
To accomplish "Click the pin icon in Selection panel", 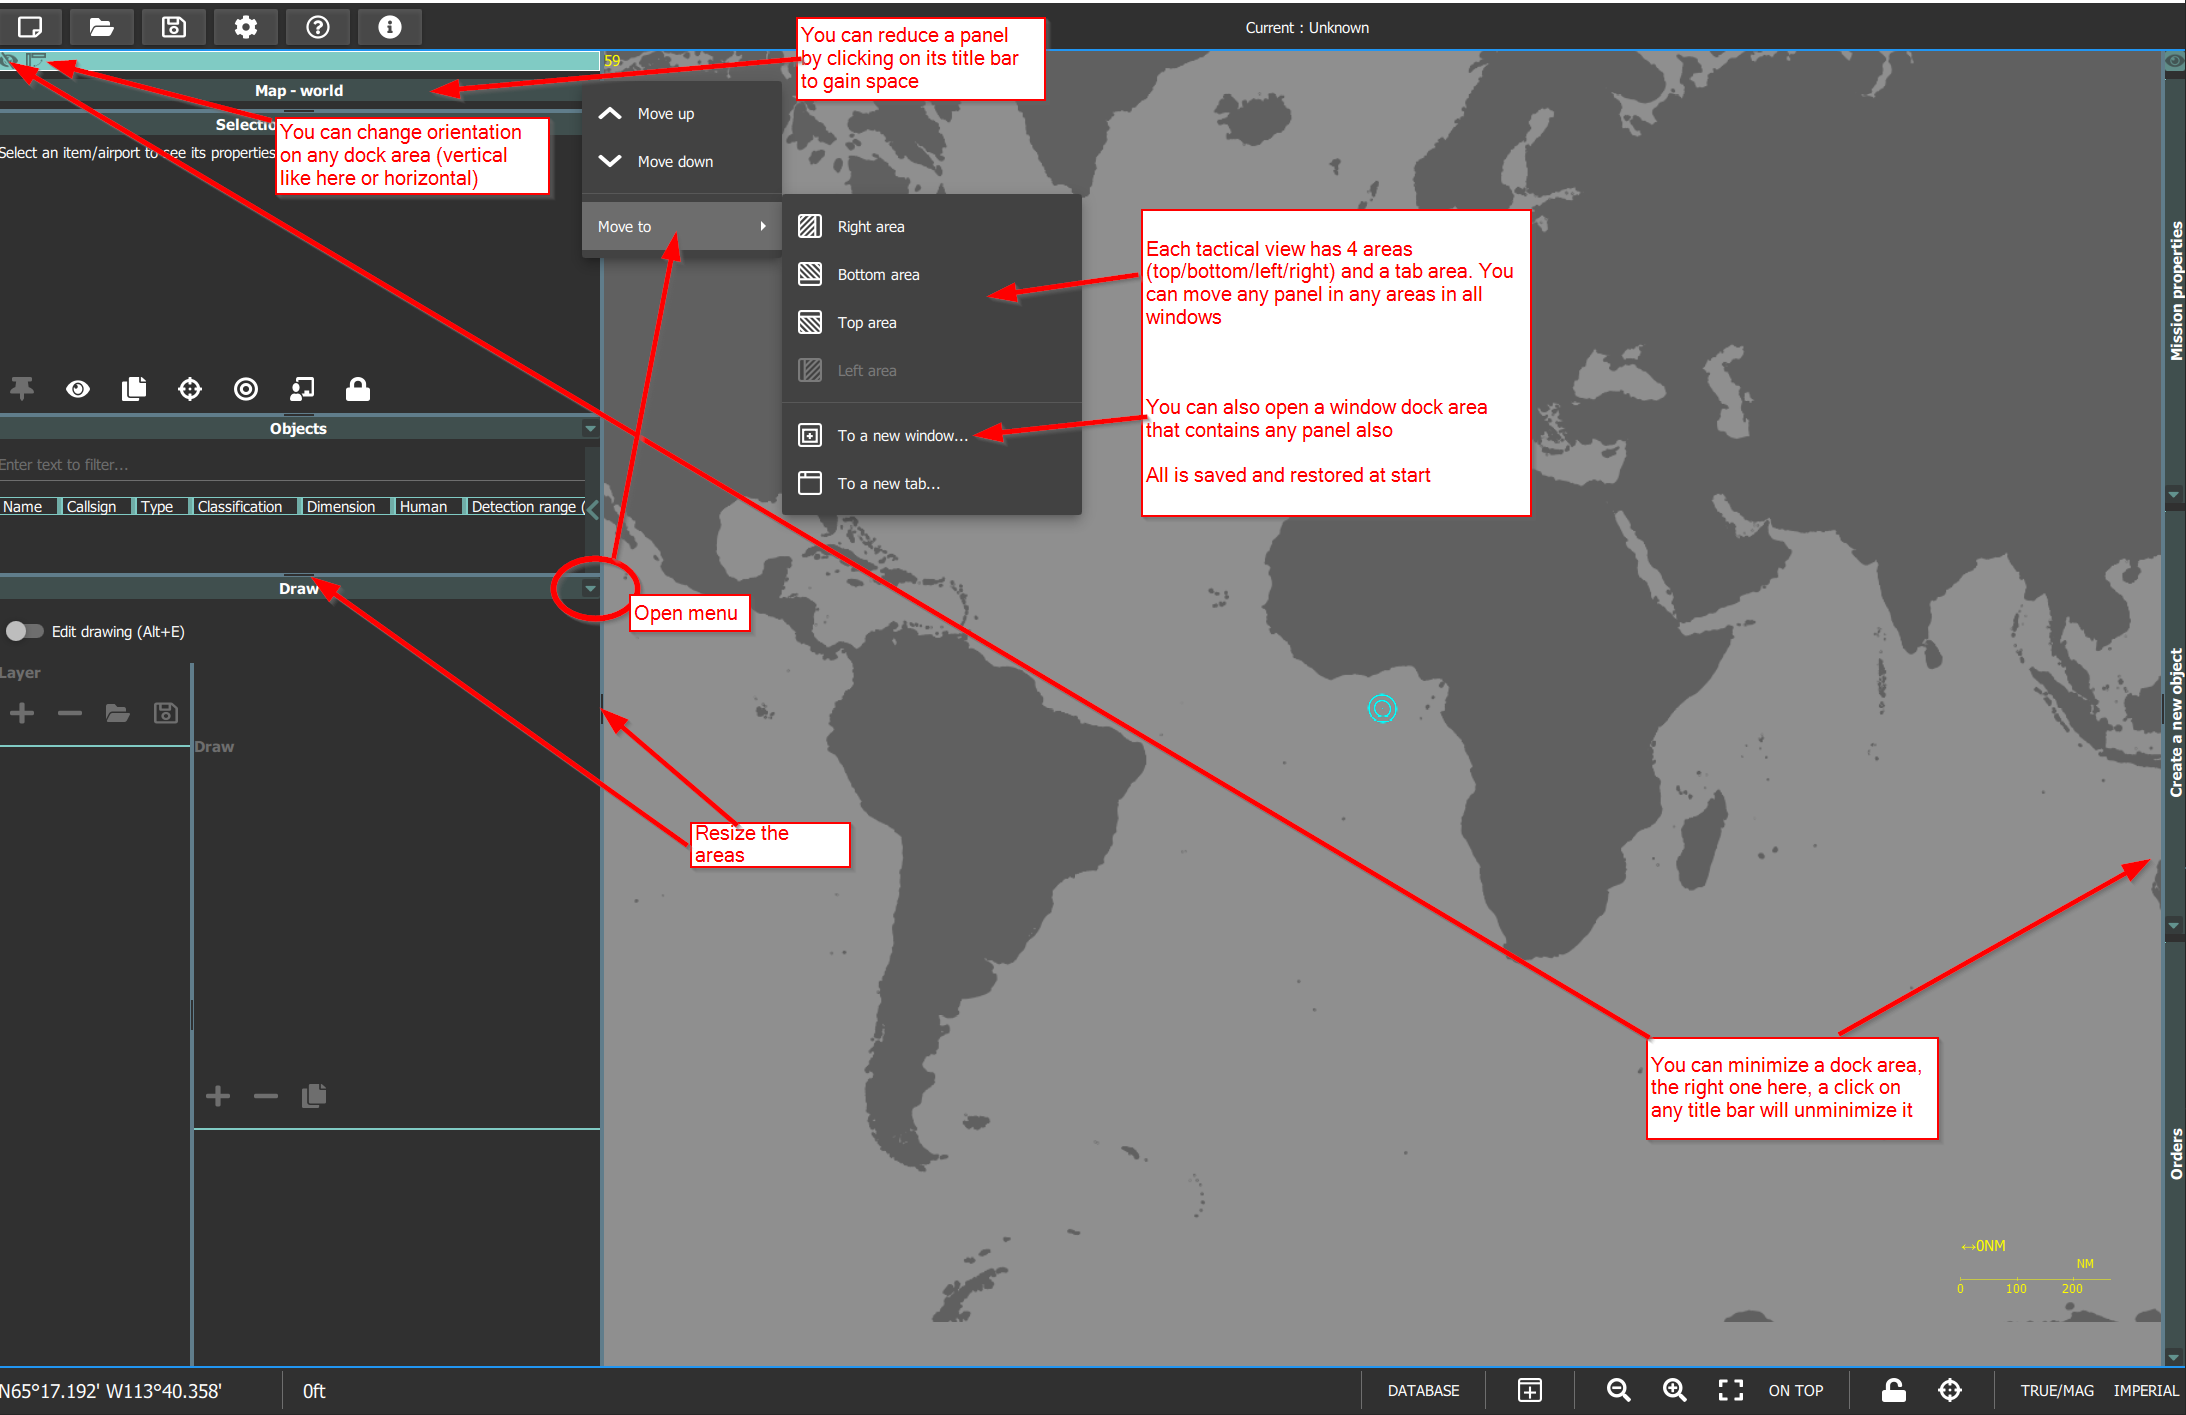I will 22,389.
